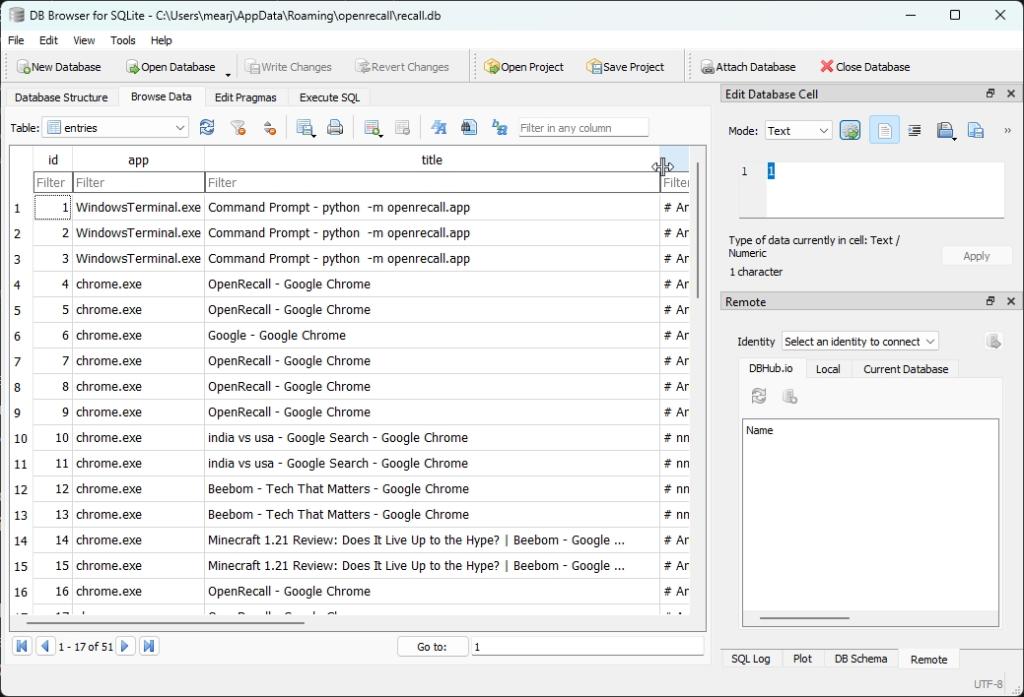Screen dimensions: 1024x697
Task: Open the Mode dropdown set to Text
Action: pyautogui.click(x=798, y=131)
